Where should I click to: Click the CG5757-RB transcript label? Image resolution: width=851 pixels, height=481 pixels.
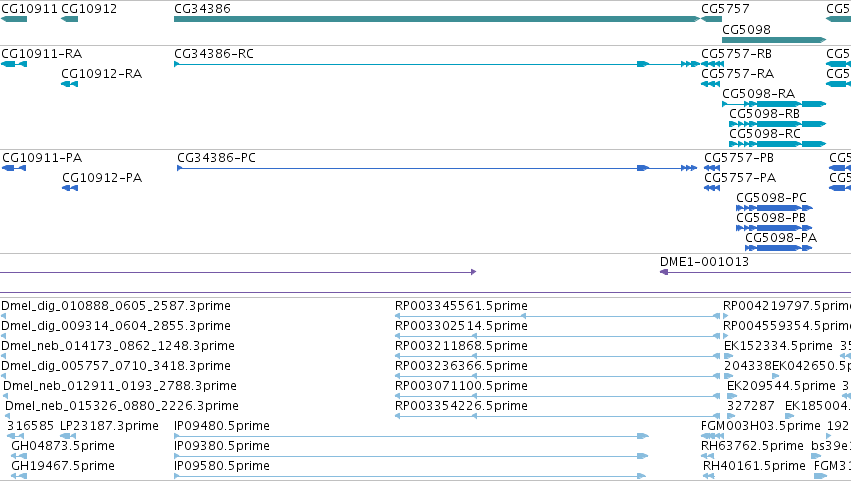point(736,54)
